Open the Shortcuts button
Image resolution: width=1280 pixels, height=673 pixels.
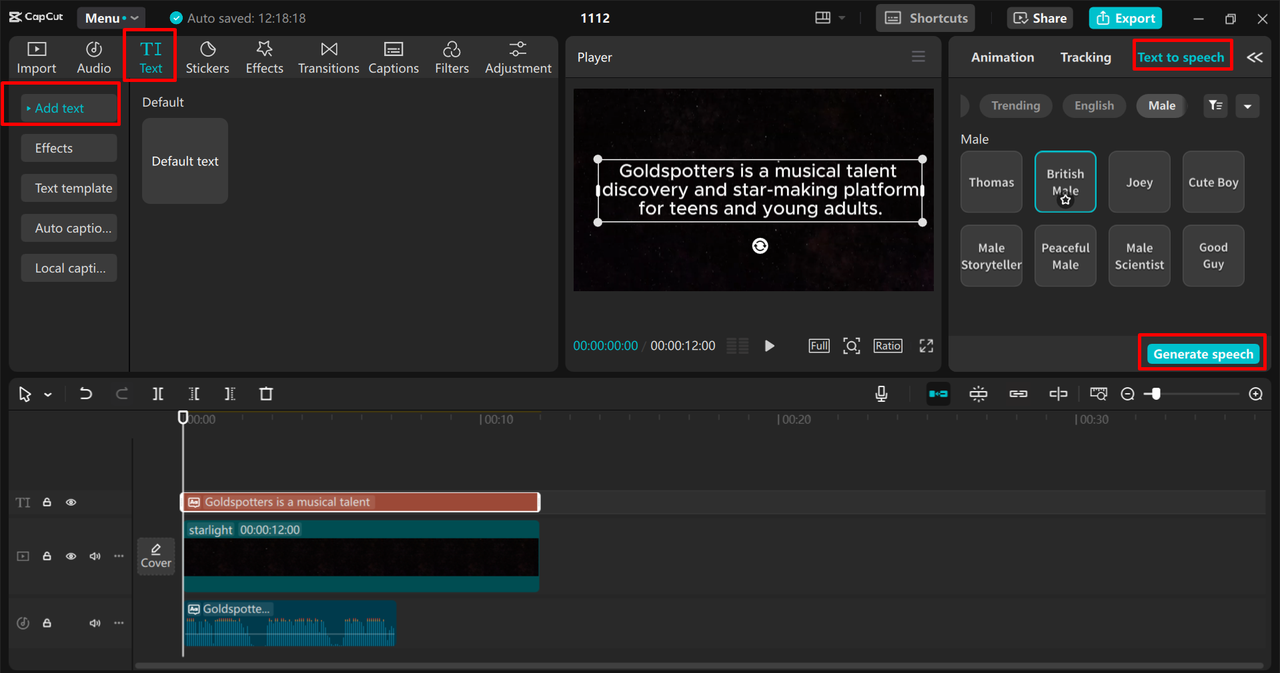(925, 18)
